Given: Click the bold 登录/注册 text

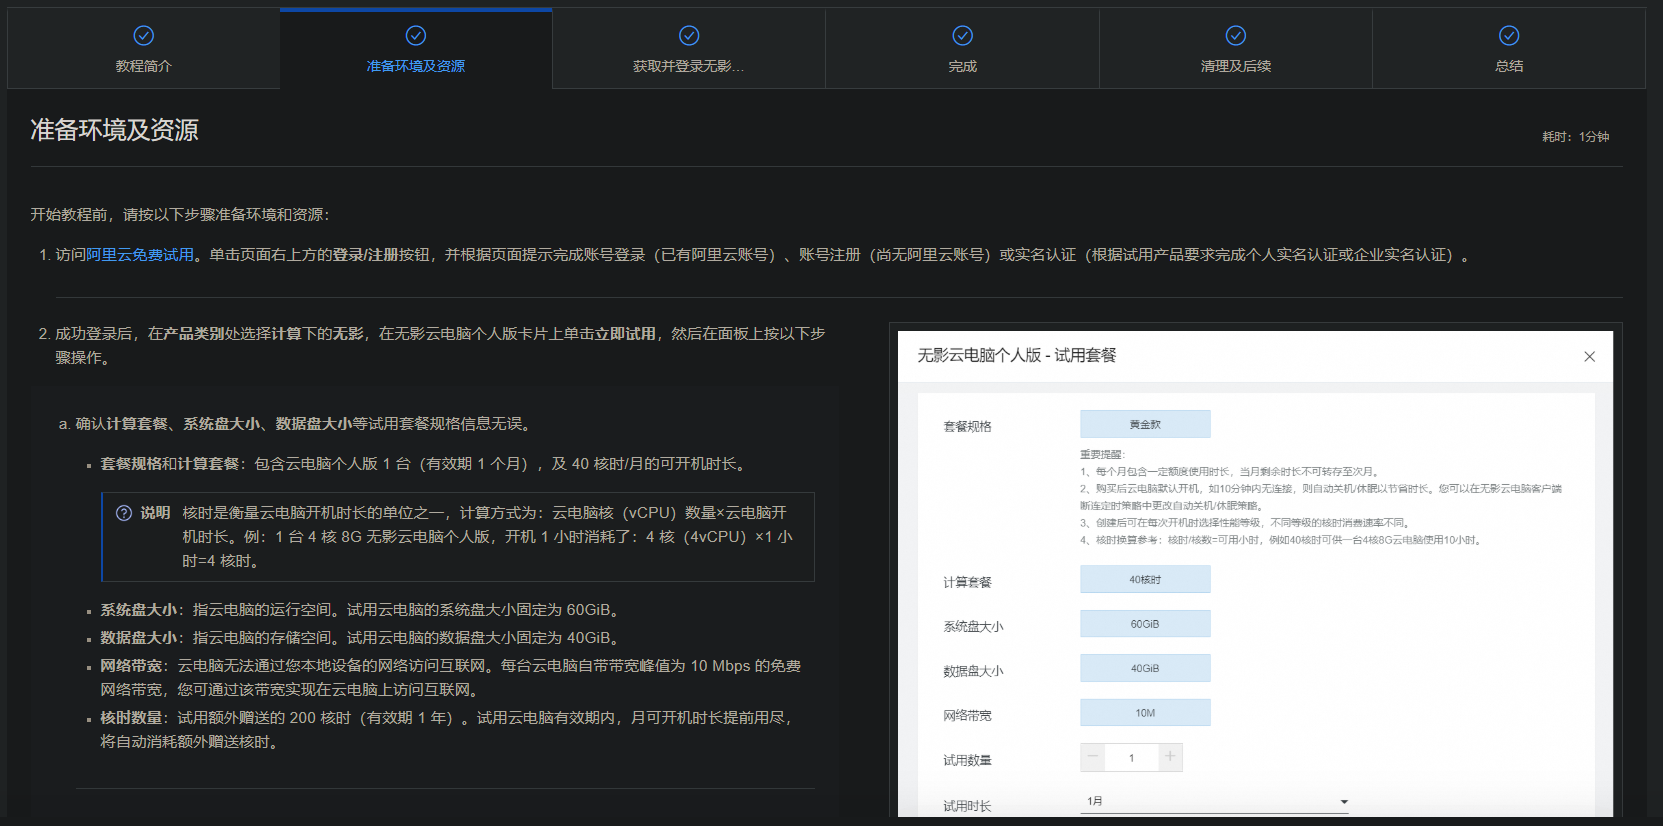Looking at the screenshot, I should tap(366, 255).
